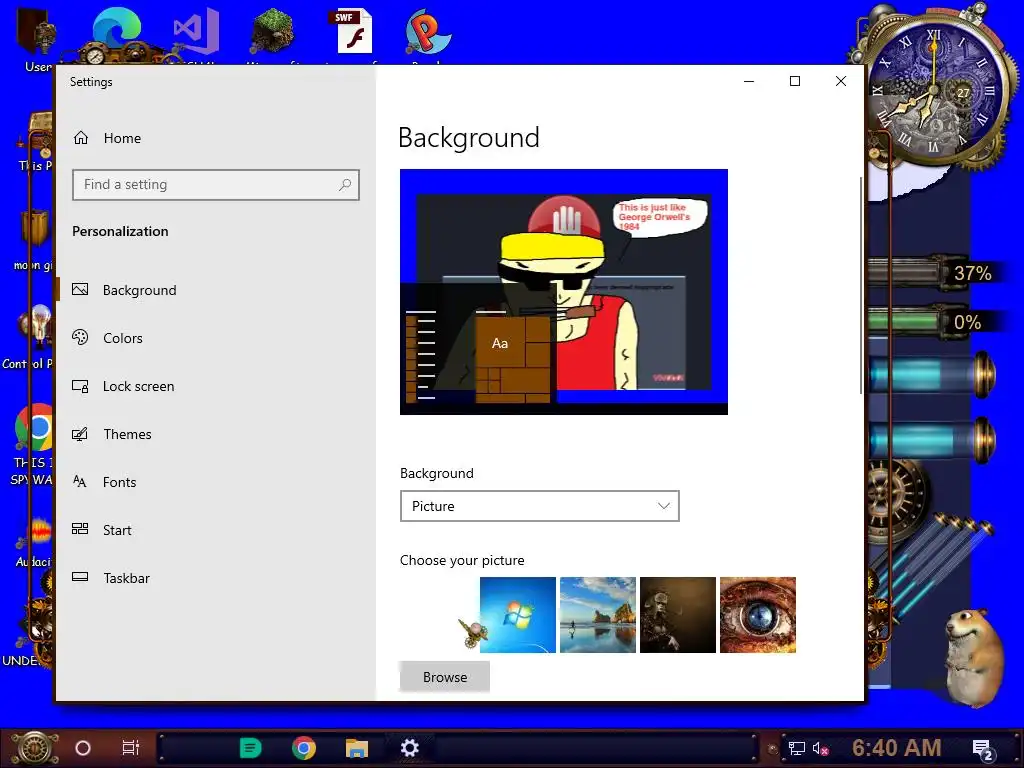The height and width of the screenshot is (768, 1024).
Task: Minimize the Settings window
Action: coord(749,81)
